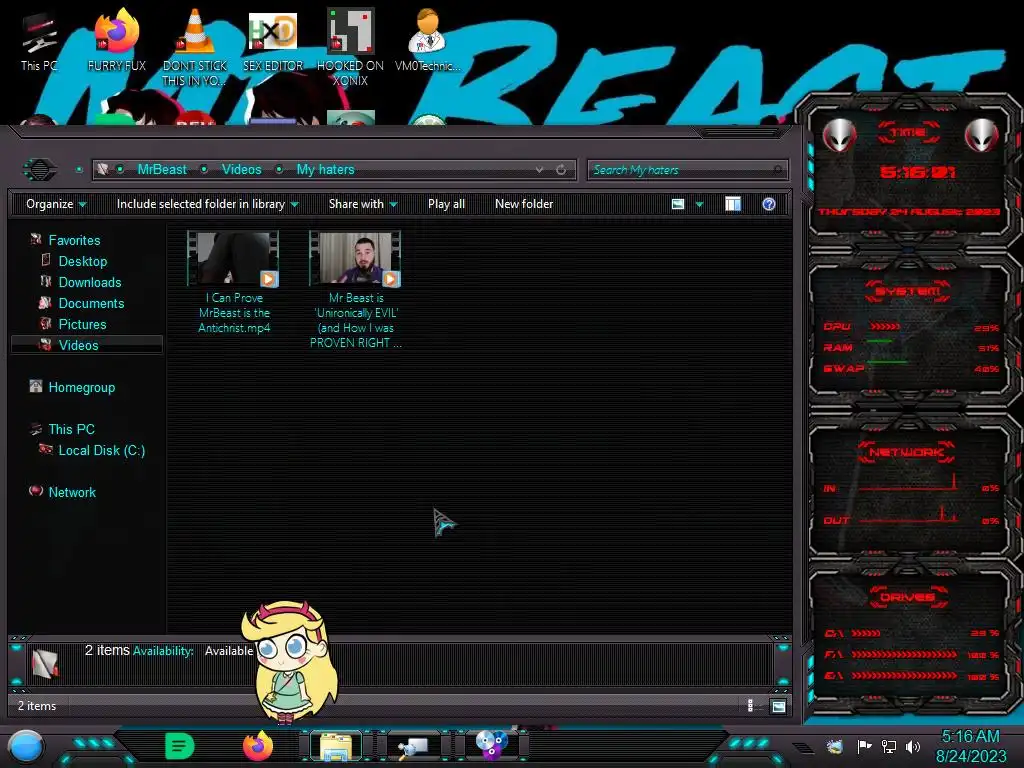Change view with the view icon button
This screenshot has width=1024, height=768.
(678, 204)
